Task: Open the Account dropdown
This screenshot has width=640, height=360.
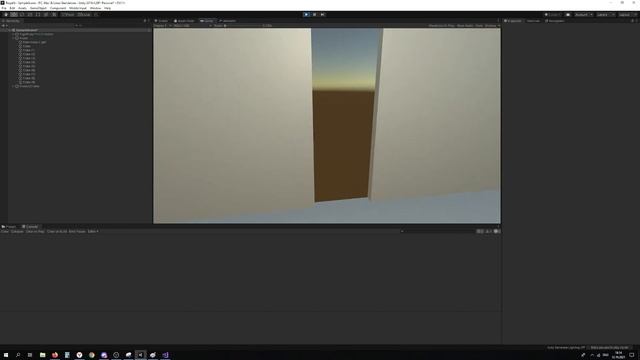Action: [x=584, y=15]
